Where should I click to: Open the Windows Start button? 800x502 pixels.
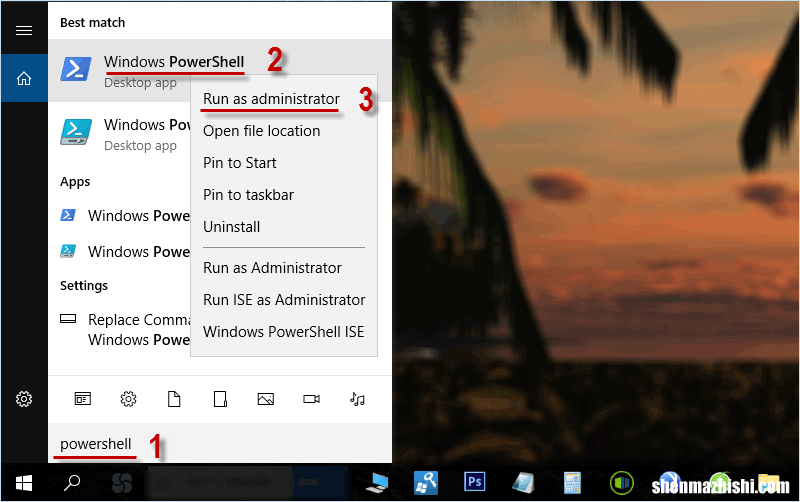24,482
